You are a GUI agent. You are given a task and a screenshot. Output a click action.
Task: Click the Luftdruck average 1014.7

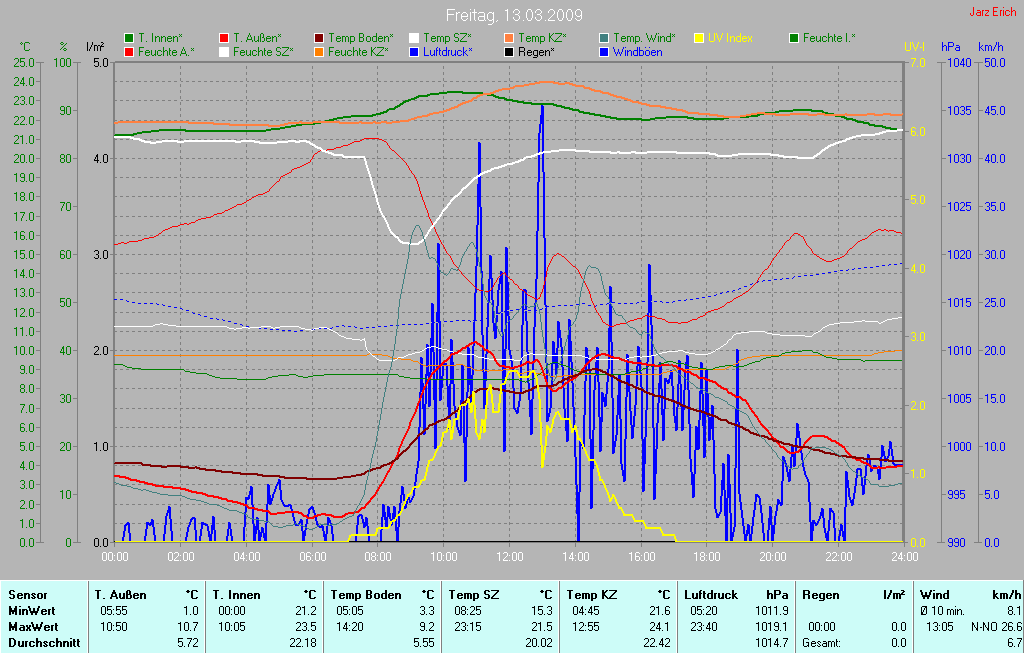click(773, 643)
